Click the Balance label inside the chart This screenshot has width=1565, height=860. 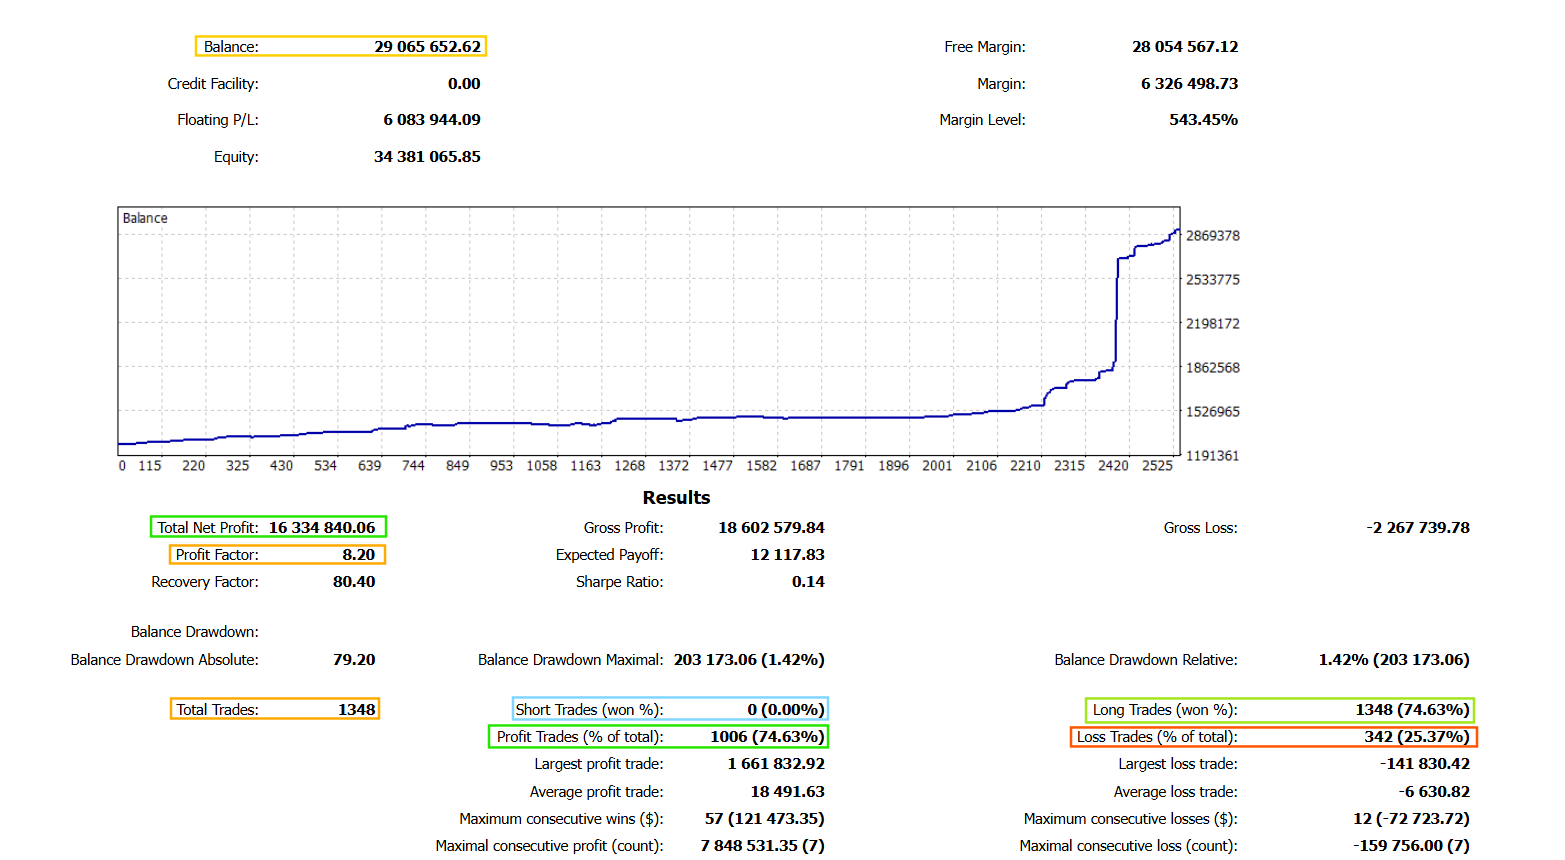145,218
